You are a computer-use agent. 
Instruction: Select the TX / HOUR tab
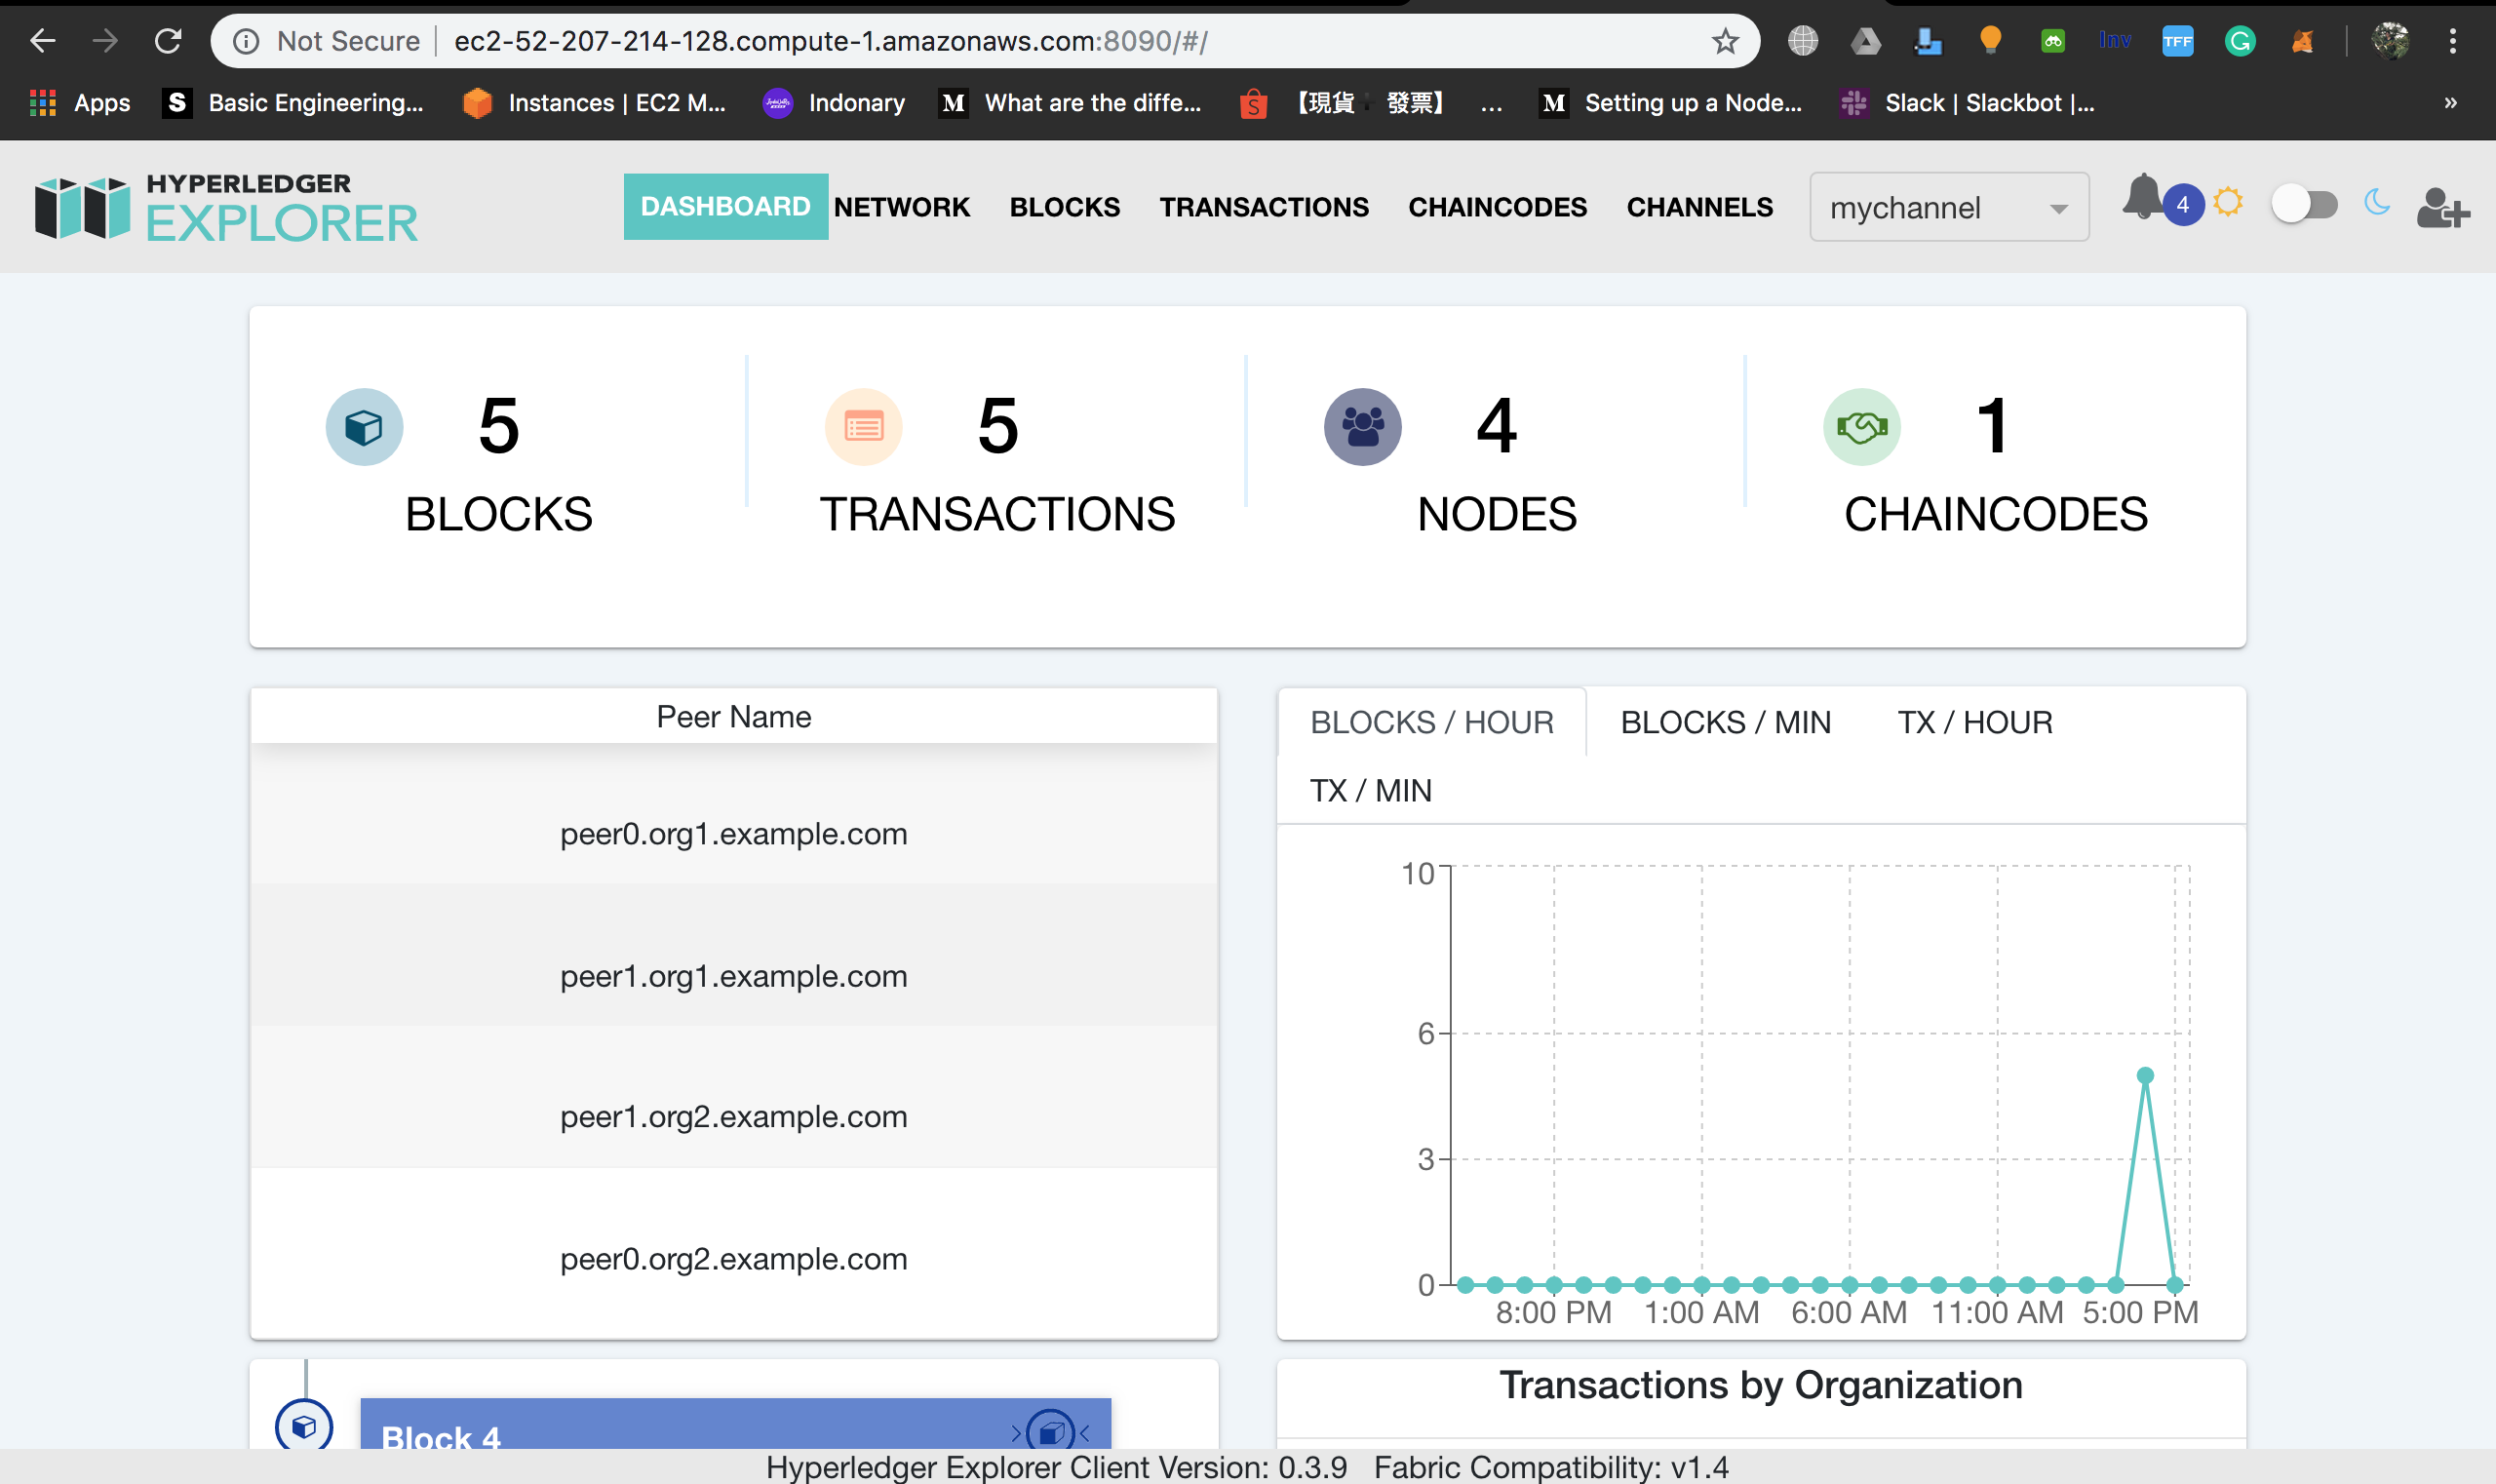1974,722
